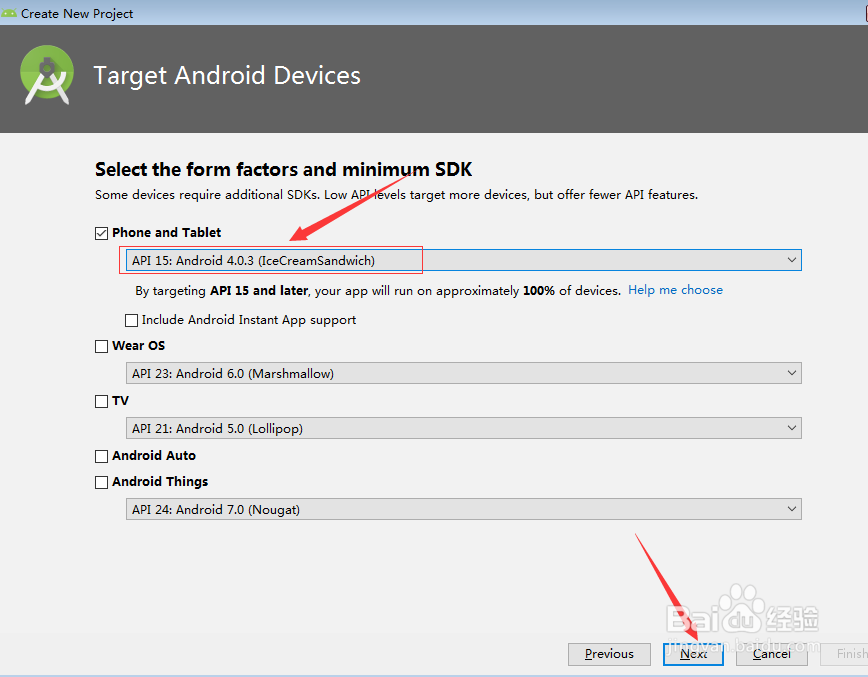Enable the TV form factor
Viewport: 868px width, 677px height.
101,401
